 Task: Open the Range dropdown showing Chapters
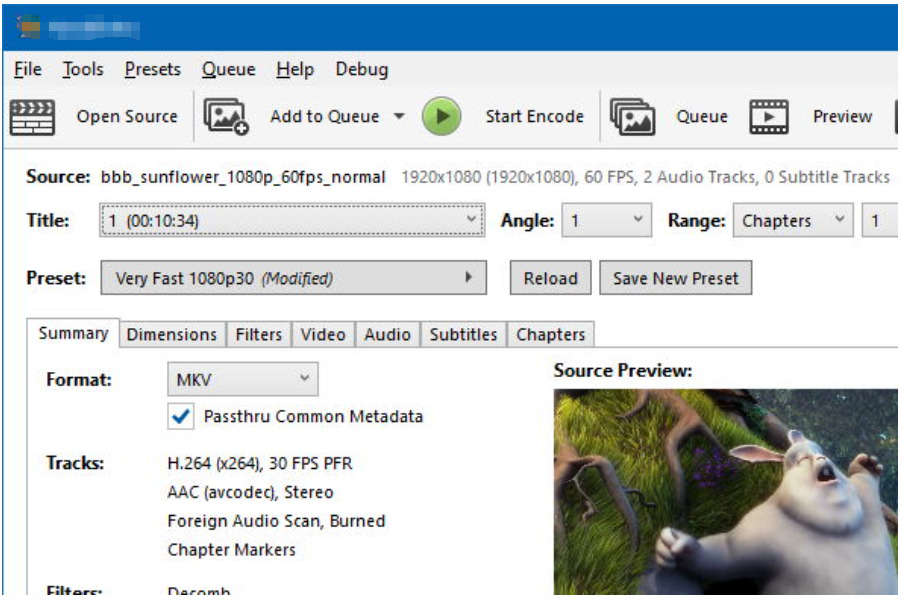[793, 220]
